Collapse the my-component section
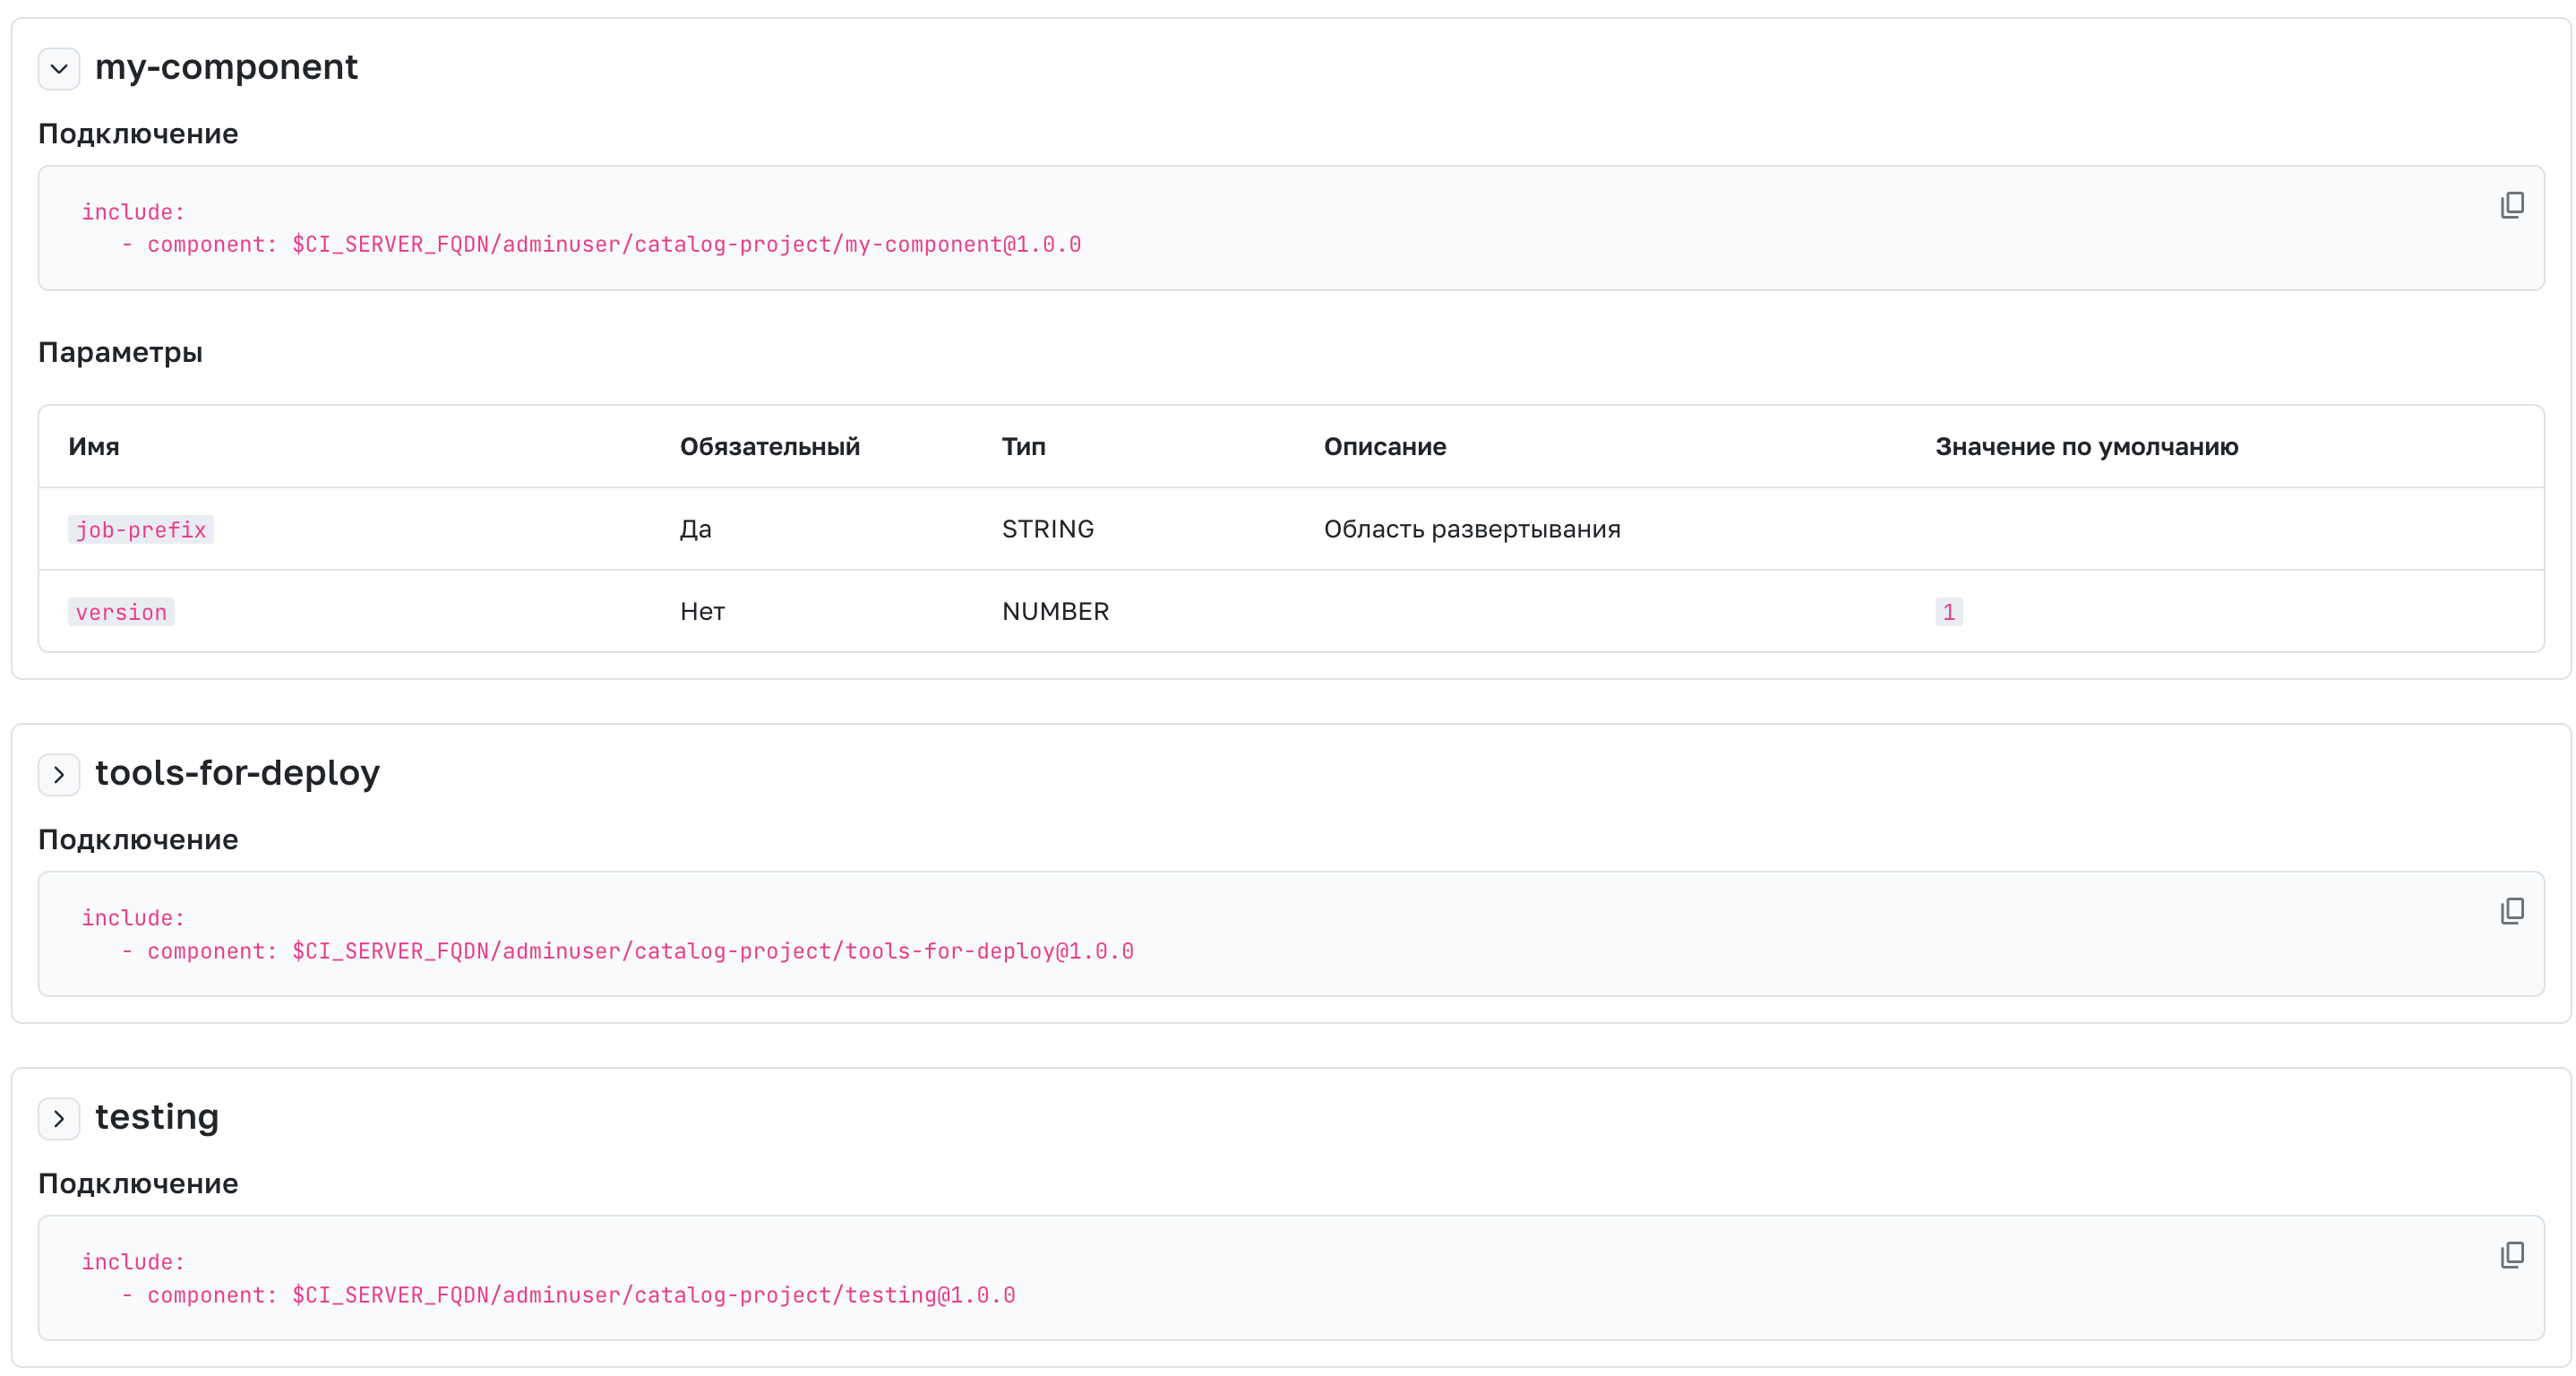The height and width of the screenshot is (1376, 2576). point(59,69)
